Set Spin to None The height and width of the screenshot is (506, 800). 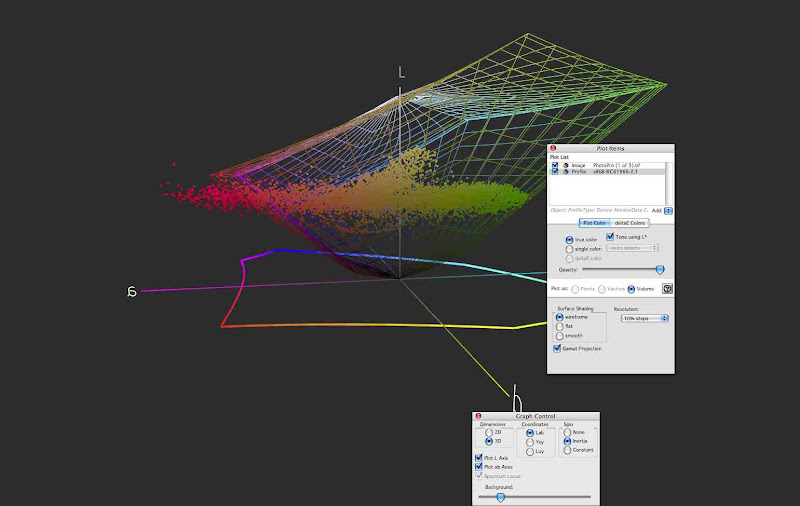tap(567, 432)
